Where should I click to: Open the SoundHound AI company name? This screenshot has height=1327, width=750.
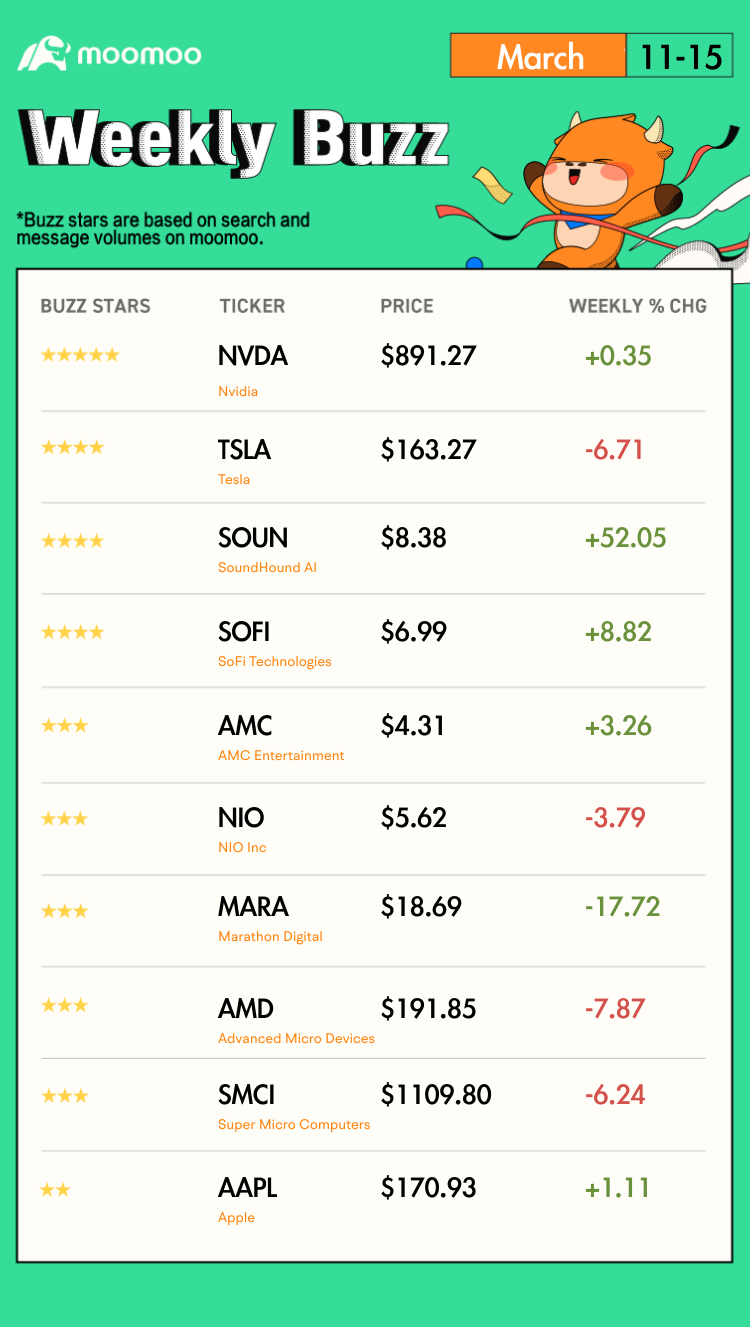click(x=267, y=567)
